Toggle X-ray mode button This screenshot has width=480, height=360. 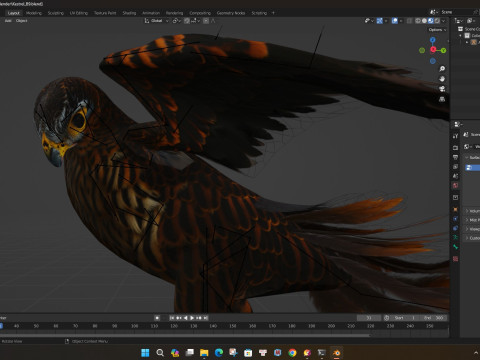(409, 21)
